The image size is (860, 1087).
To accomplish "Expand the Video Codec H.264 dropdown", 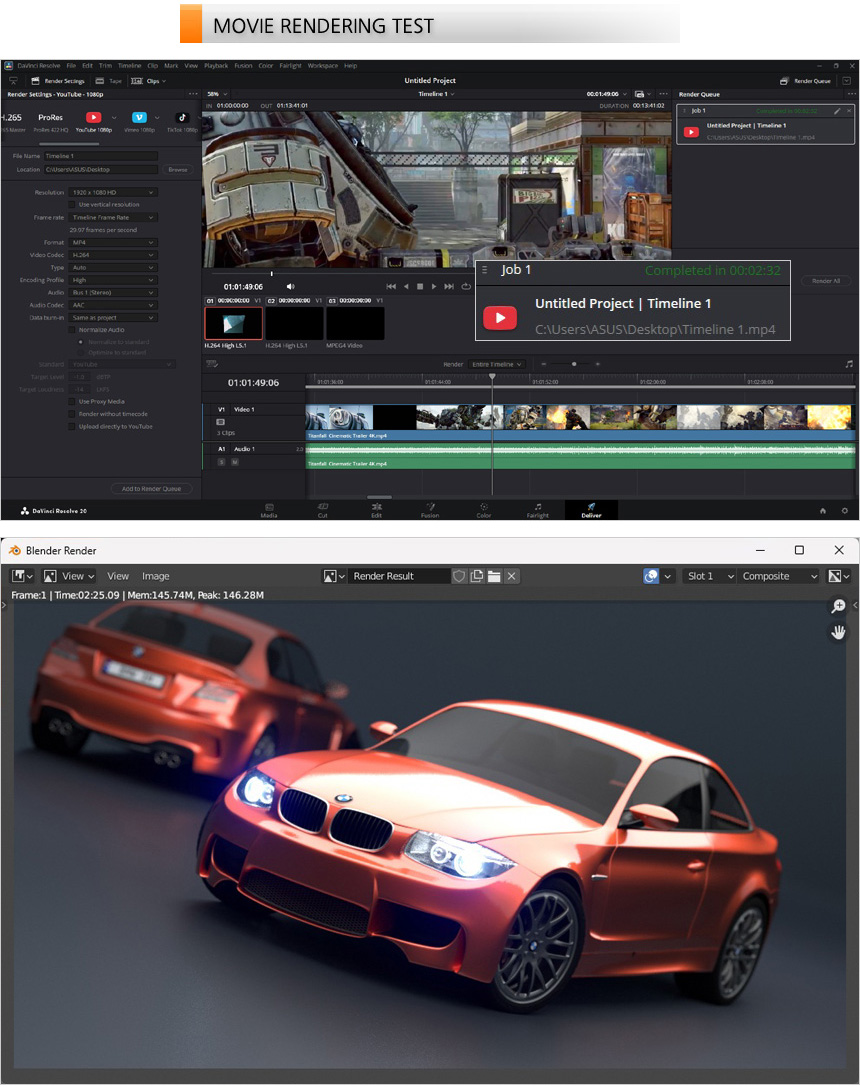I will pyautogui.click(x=113, y=255).
